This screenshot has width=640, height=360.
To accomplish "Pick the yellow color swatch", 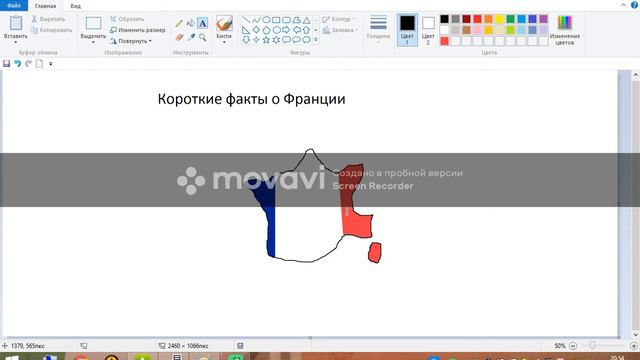I will pos(499,19).
